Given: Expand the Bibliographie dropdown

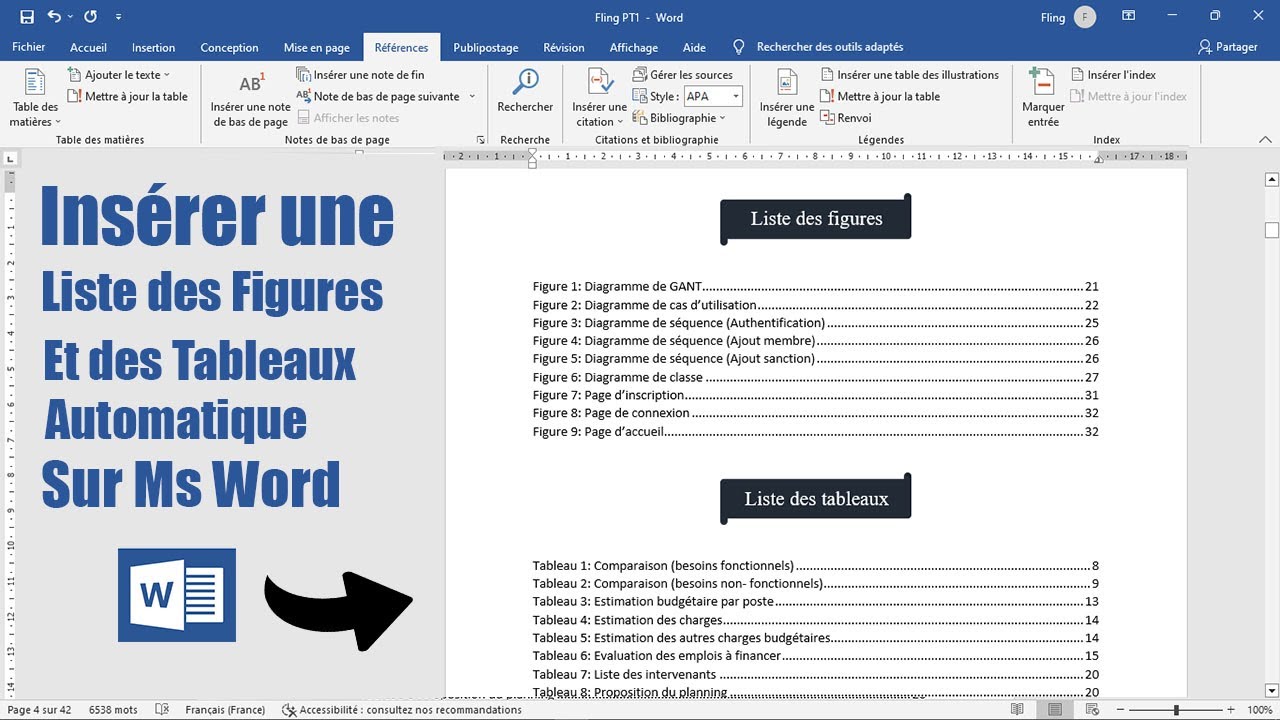Looking at the screenshot, I should click(x=680, y=118).
